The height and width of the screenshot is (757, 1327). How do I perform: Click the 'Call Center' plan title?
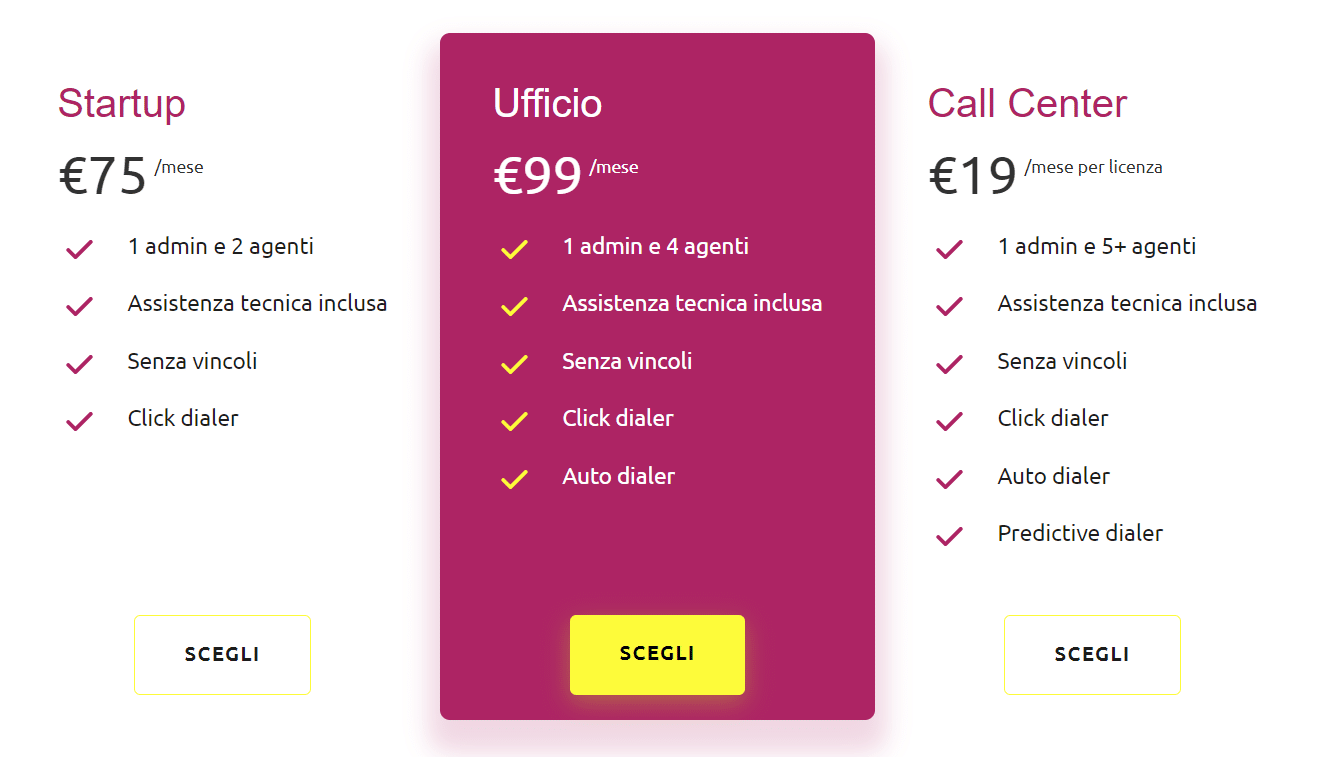coord(1027,103)
